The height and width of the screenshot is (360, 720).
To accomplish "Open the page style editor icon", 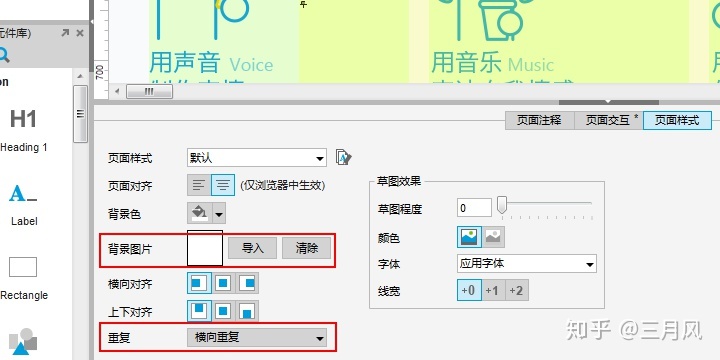I will tap(343, 157).
